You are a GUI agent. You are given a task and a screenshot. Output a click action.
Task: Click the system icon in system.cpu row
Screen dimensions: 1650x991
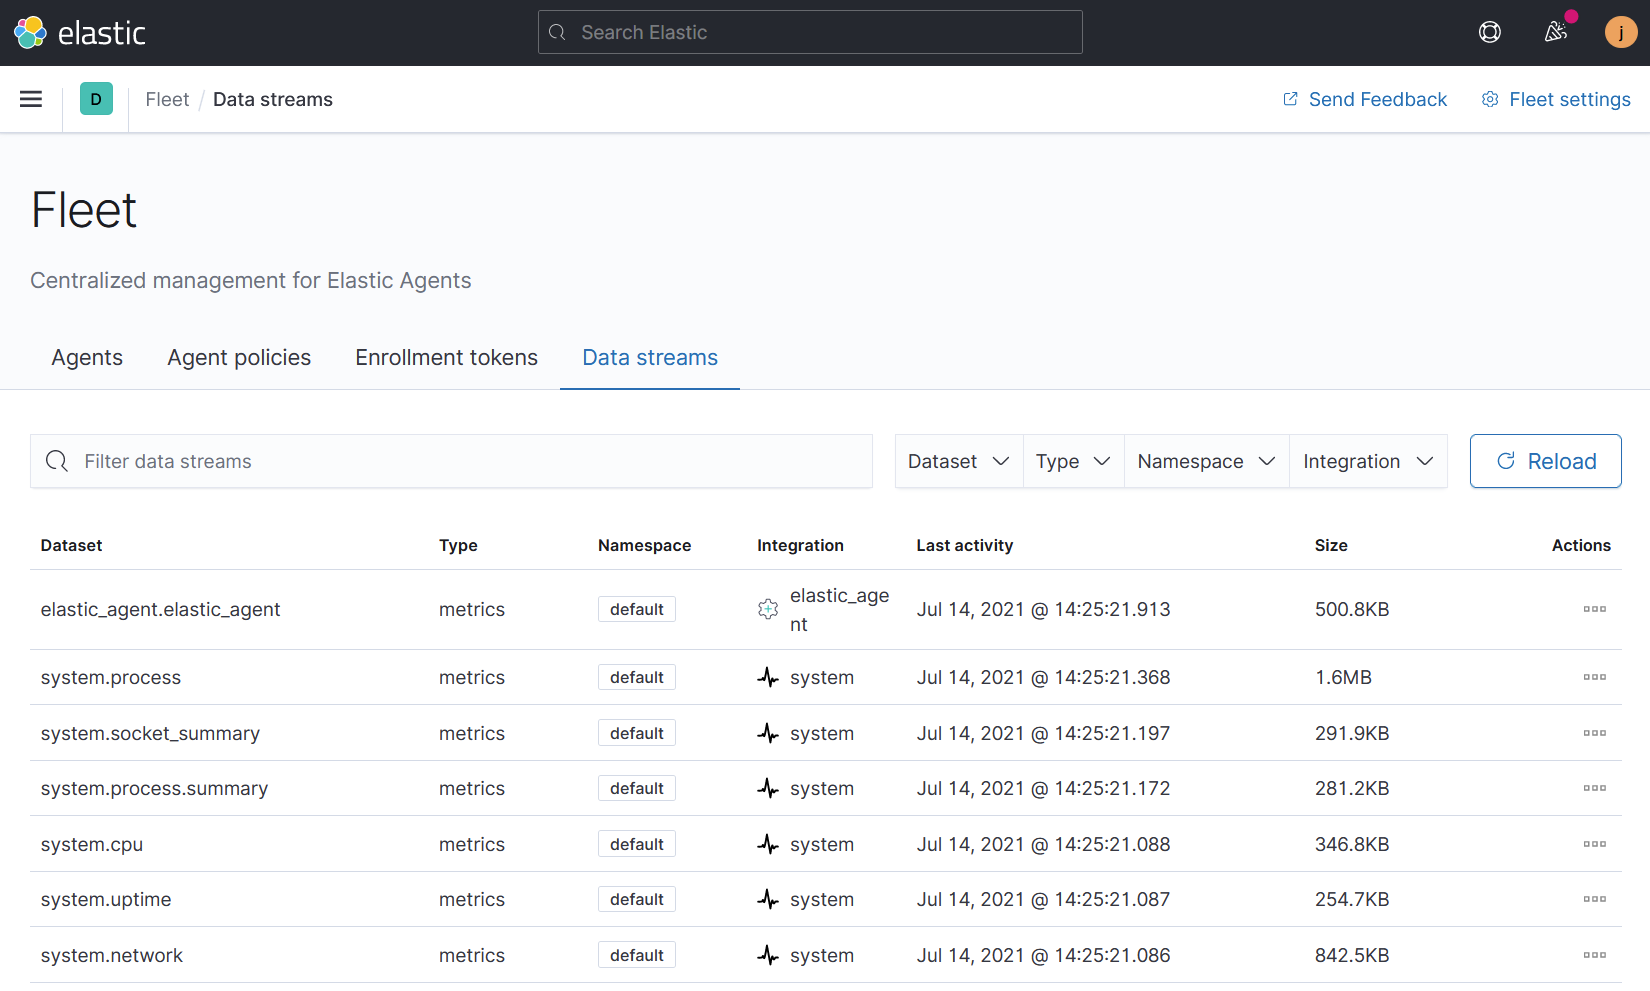point(768,844)
